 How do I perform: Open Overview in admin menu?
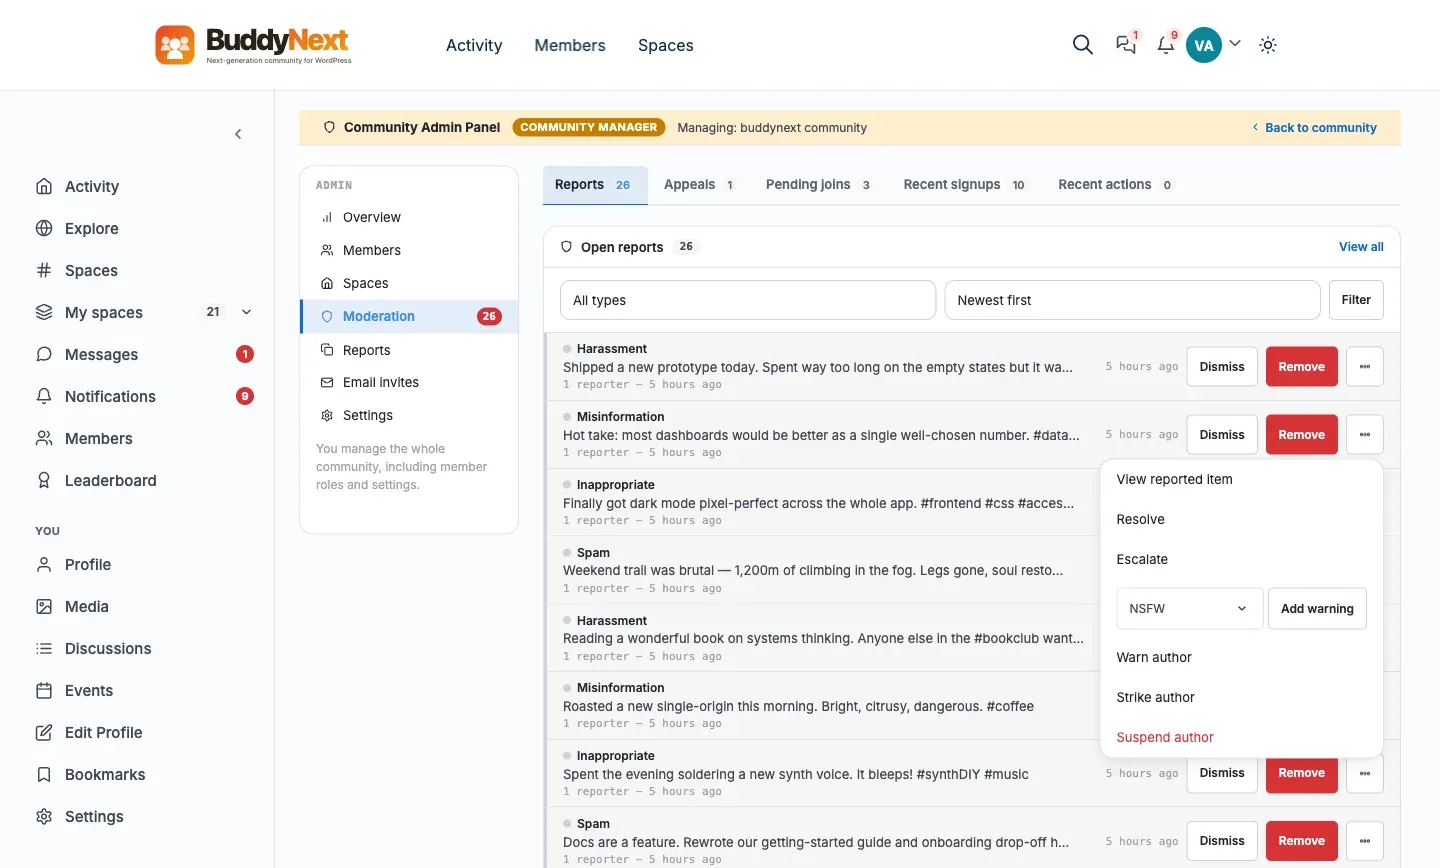409,217
